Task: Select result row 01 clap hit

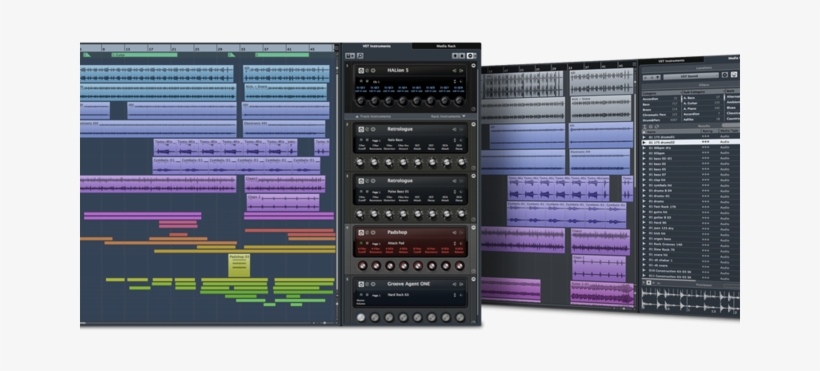Action: [690, 180]
